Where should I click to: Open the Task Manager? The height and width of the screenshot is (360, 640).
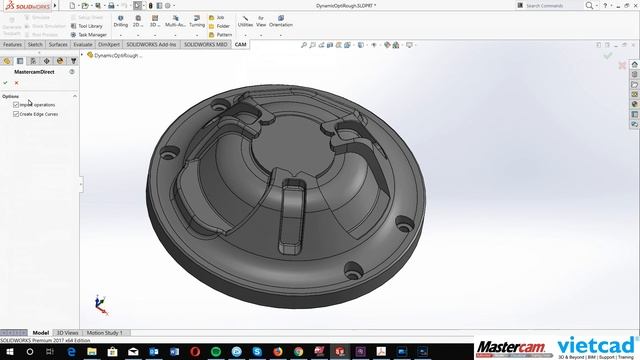[89, 35]
